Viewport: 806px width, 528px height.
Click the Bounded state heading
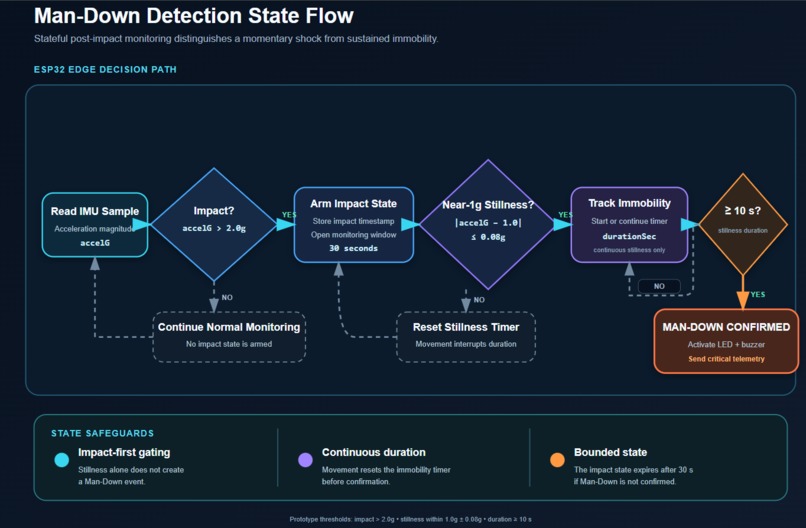[x=610, y=452]
